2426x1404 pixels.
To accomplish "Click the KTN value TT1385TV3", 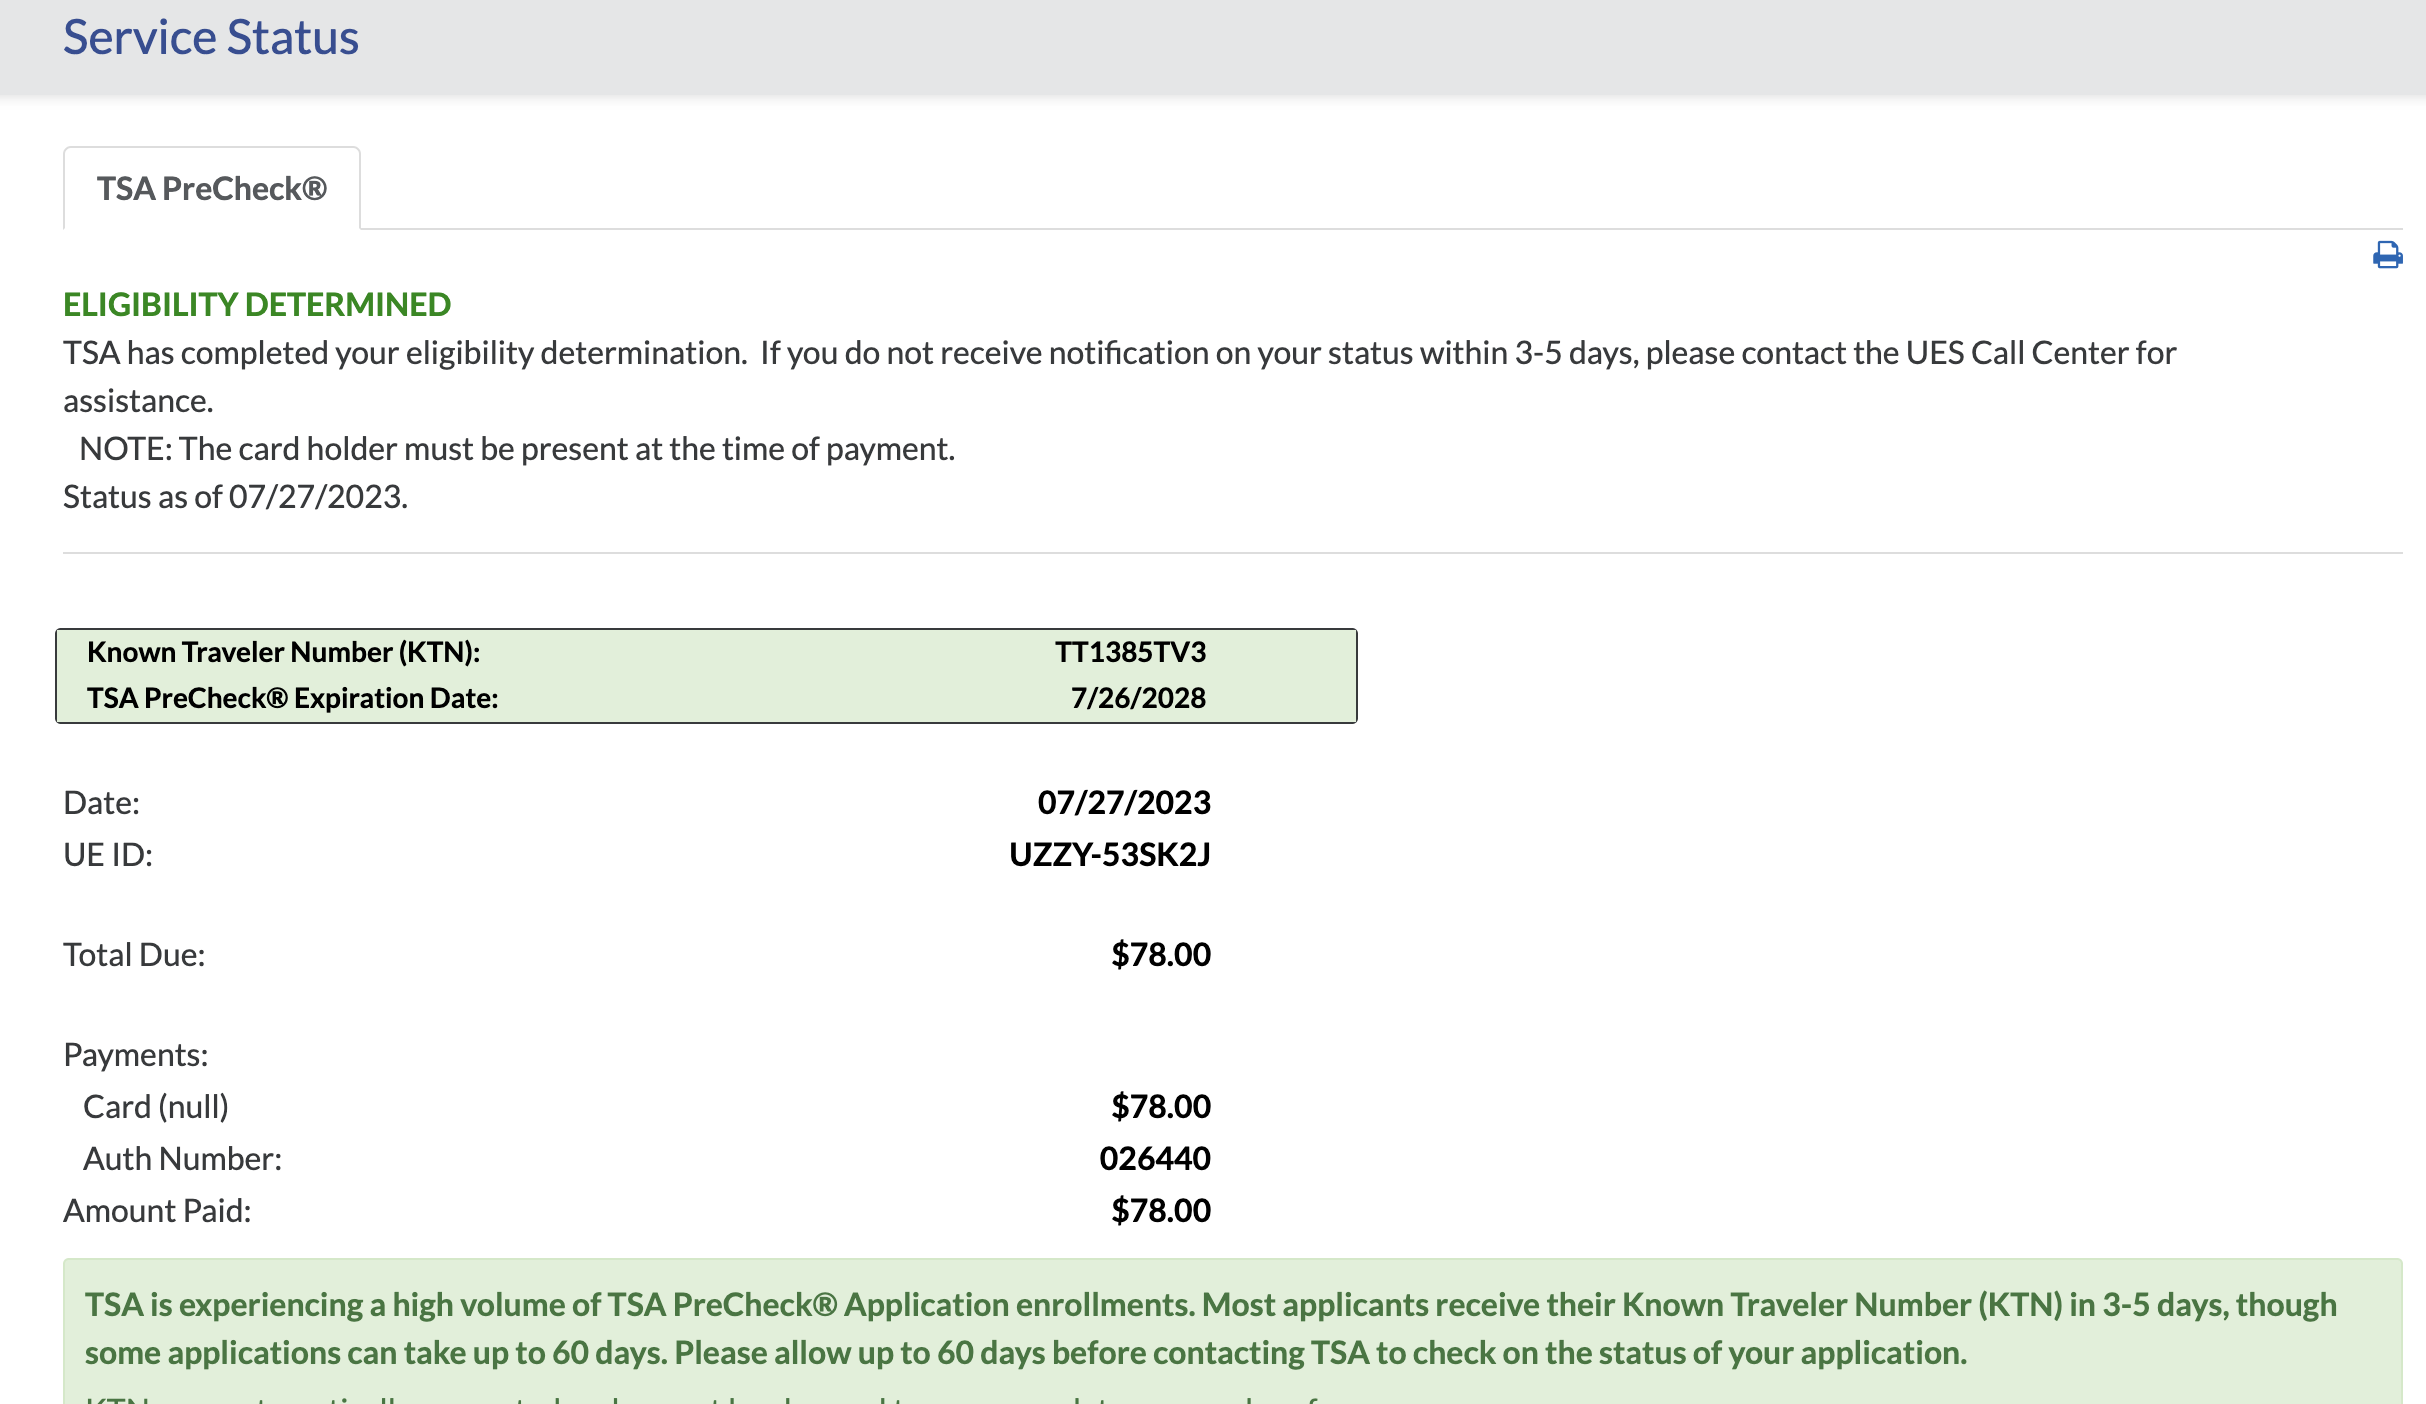I will (x=1130, y=652).
